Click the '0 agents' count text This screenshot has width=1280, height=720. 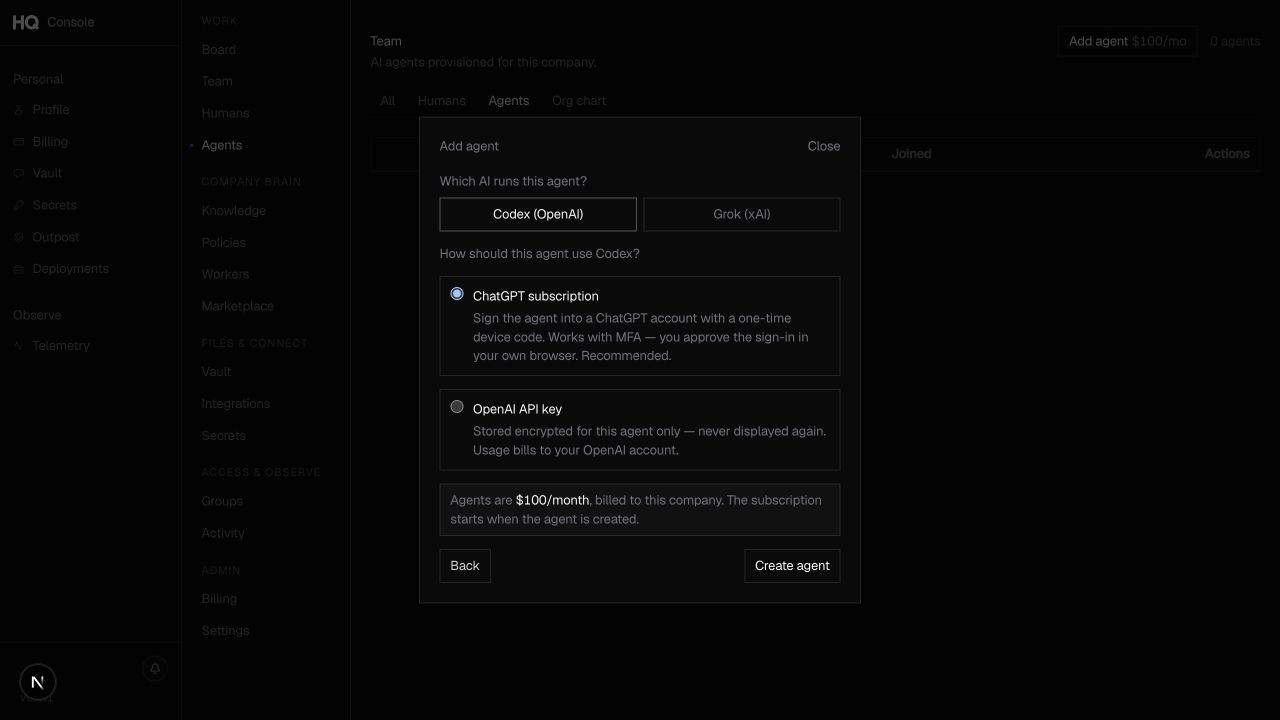[1235, 41]
